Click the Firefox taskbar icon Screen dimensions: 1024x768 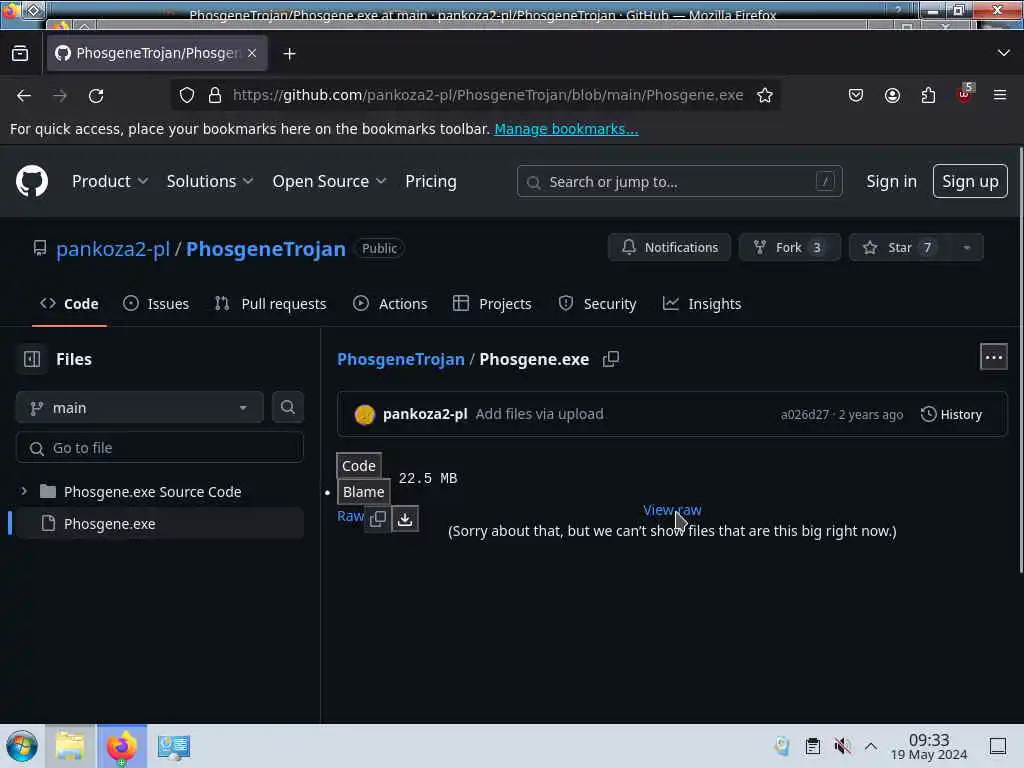tap(121, 746)
